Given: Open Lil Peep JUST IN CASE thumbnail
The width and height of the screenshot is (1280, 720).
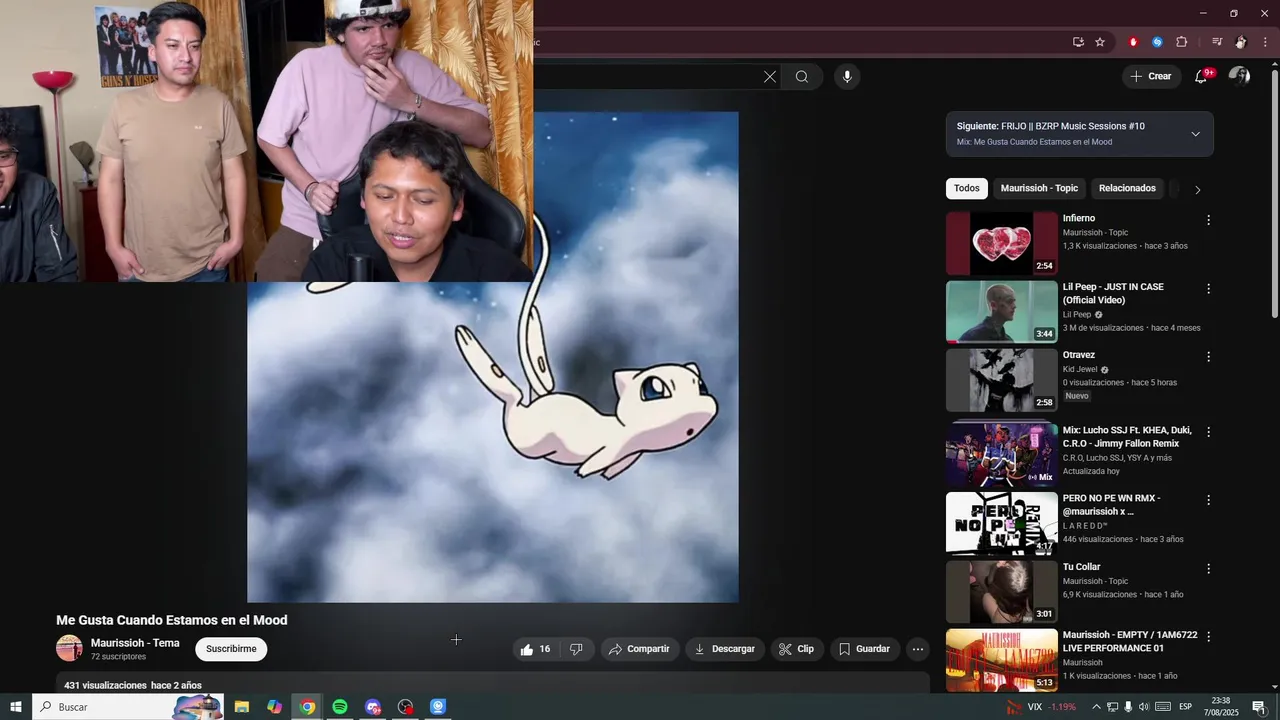Looking at the screenshot, I should (1001, 312).
